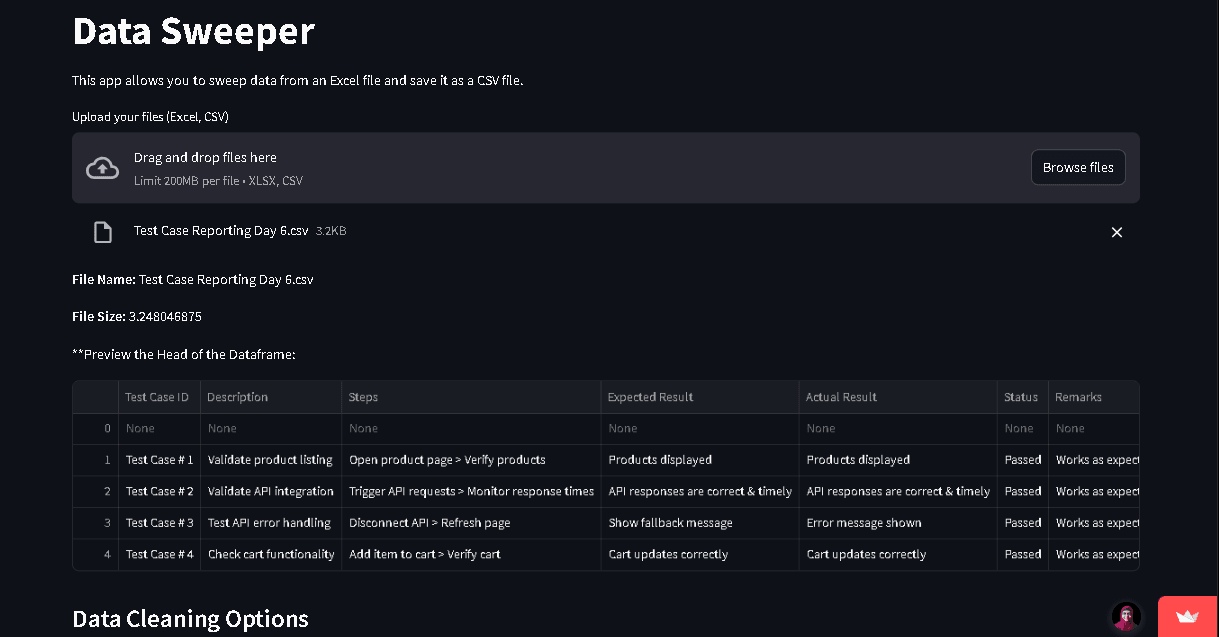1219x637 pixels.
Task: Click the Validate API integration cell
Action: pos(271,491)
